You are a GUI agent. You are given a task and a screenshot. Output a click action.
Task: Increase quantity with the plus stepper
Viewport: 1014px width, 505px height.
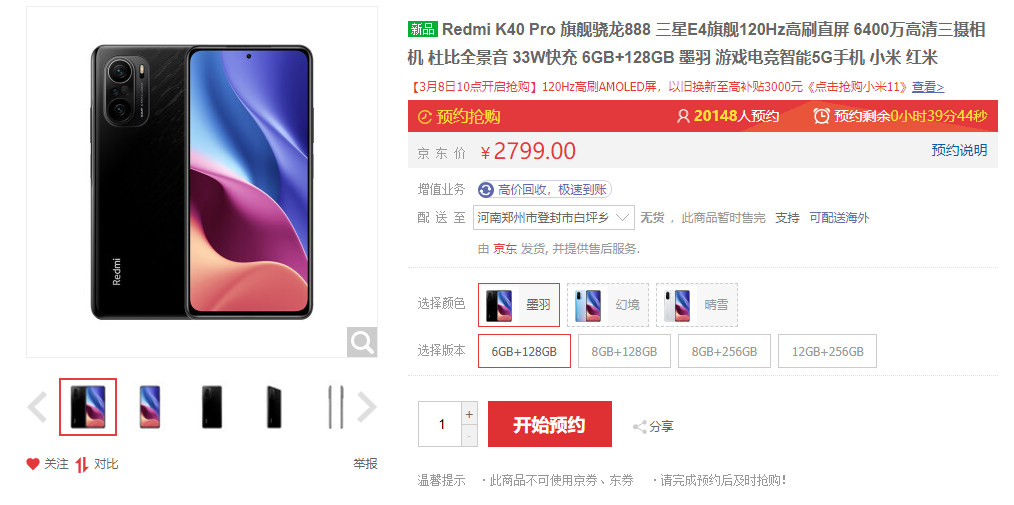pos(469,414)
